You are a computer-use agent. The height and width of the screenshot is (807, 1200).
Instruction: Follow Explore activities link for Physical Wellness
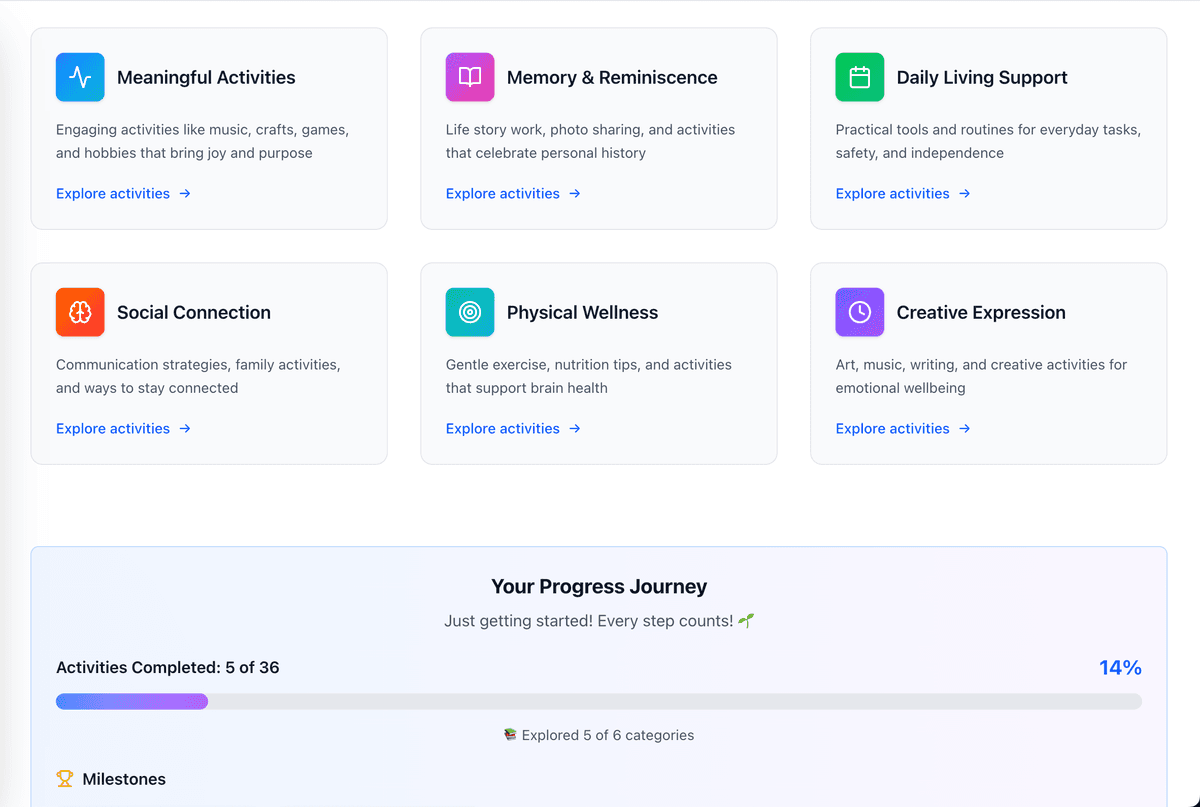503,429
